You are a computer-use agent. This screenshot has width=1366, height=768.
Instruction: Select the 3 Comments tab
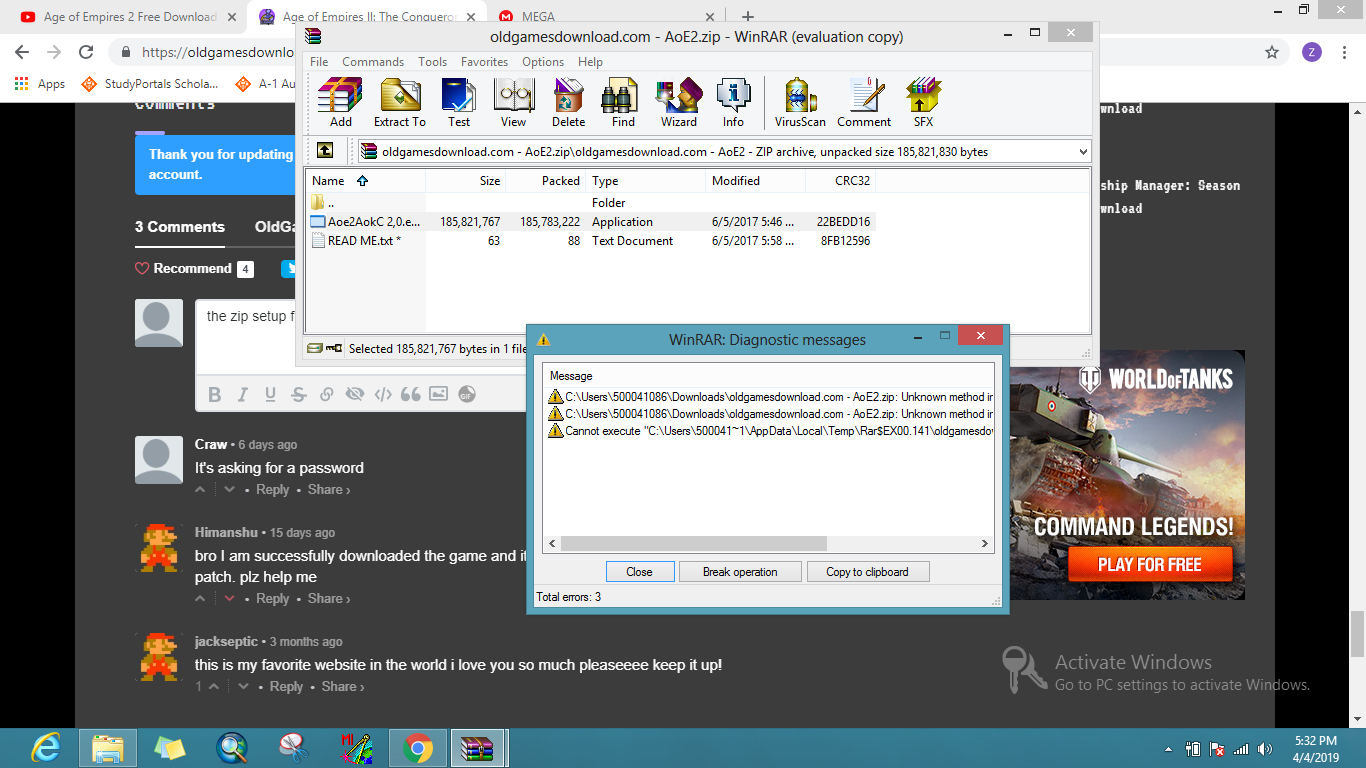click(x=180, y=227)
